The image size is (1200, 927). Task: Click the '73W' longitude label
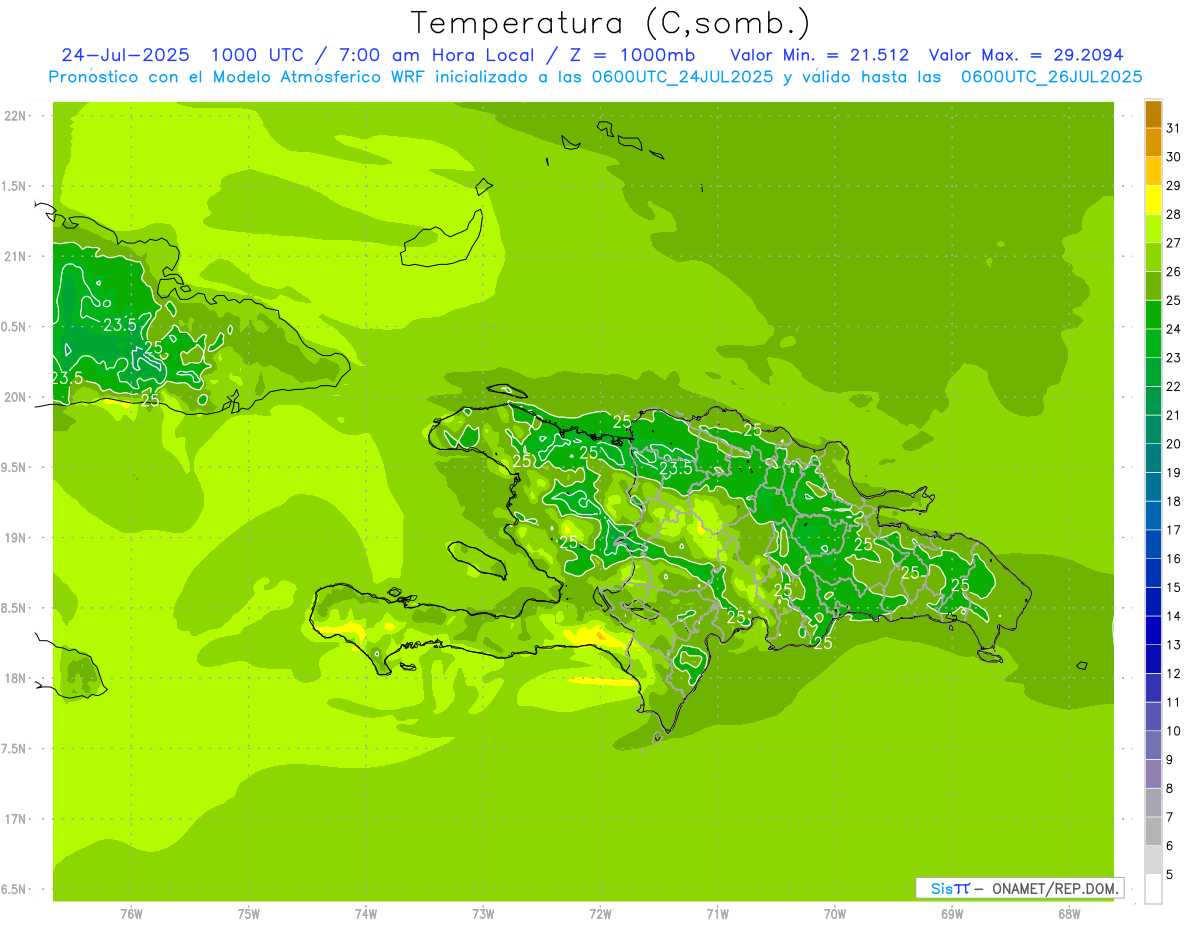coord(483,913)
